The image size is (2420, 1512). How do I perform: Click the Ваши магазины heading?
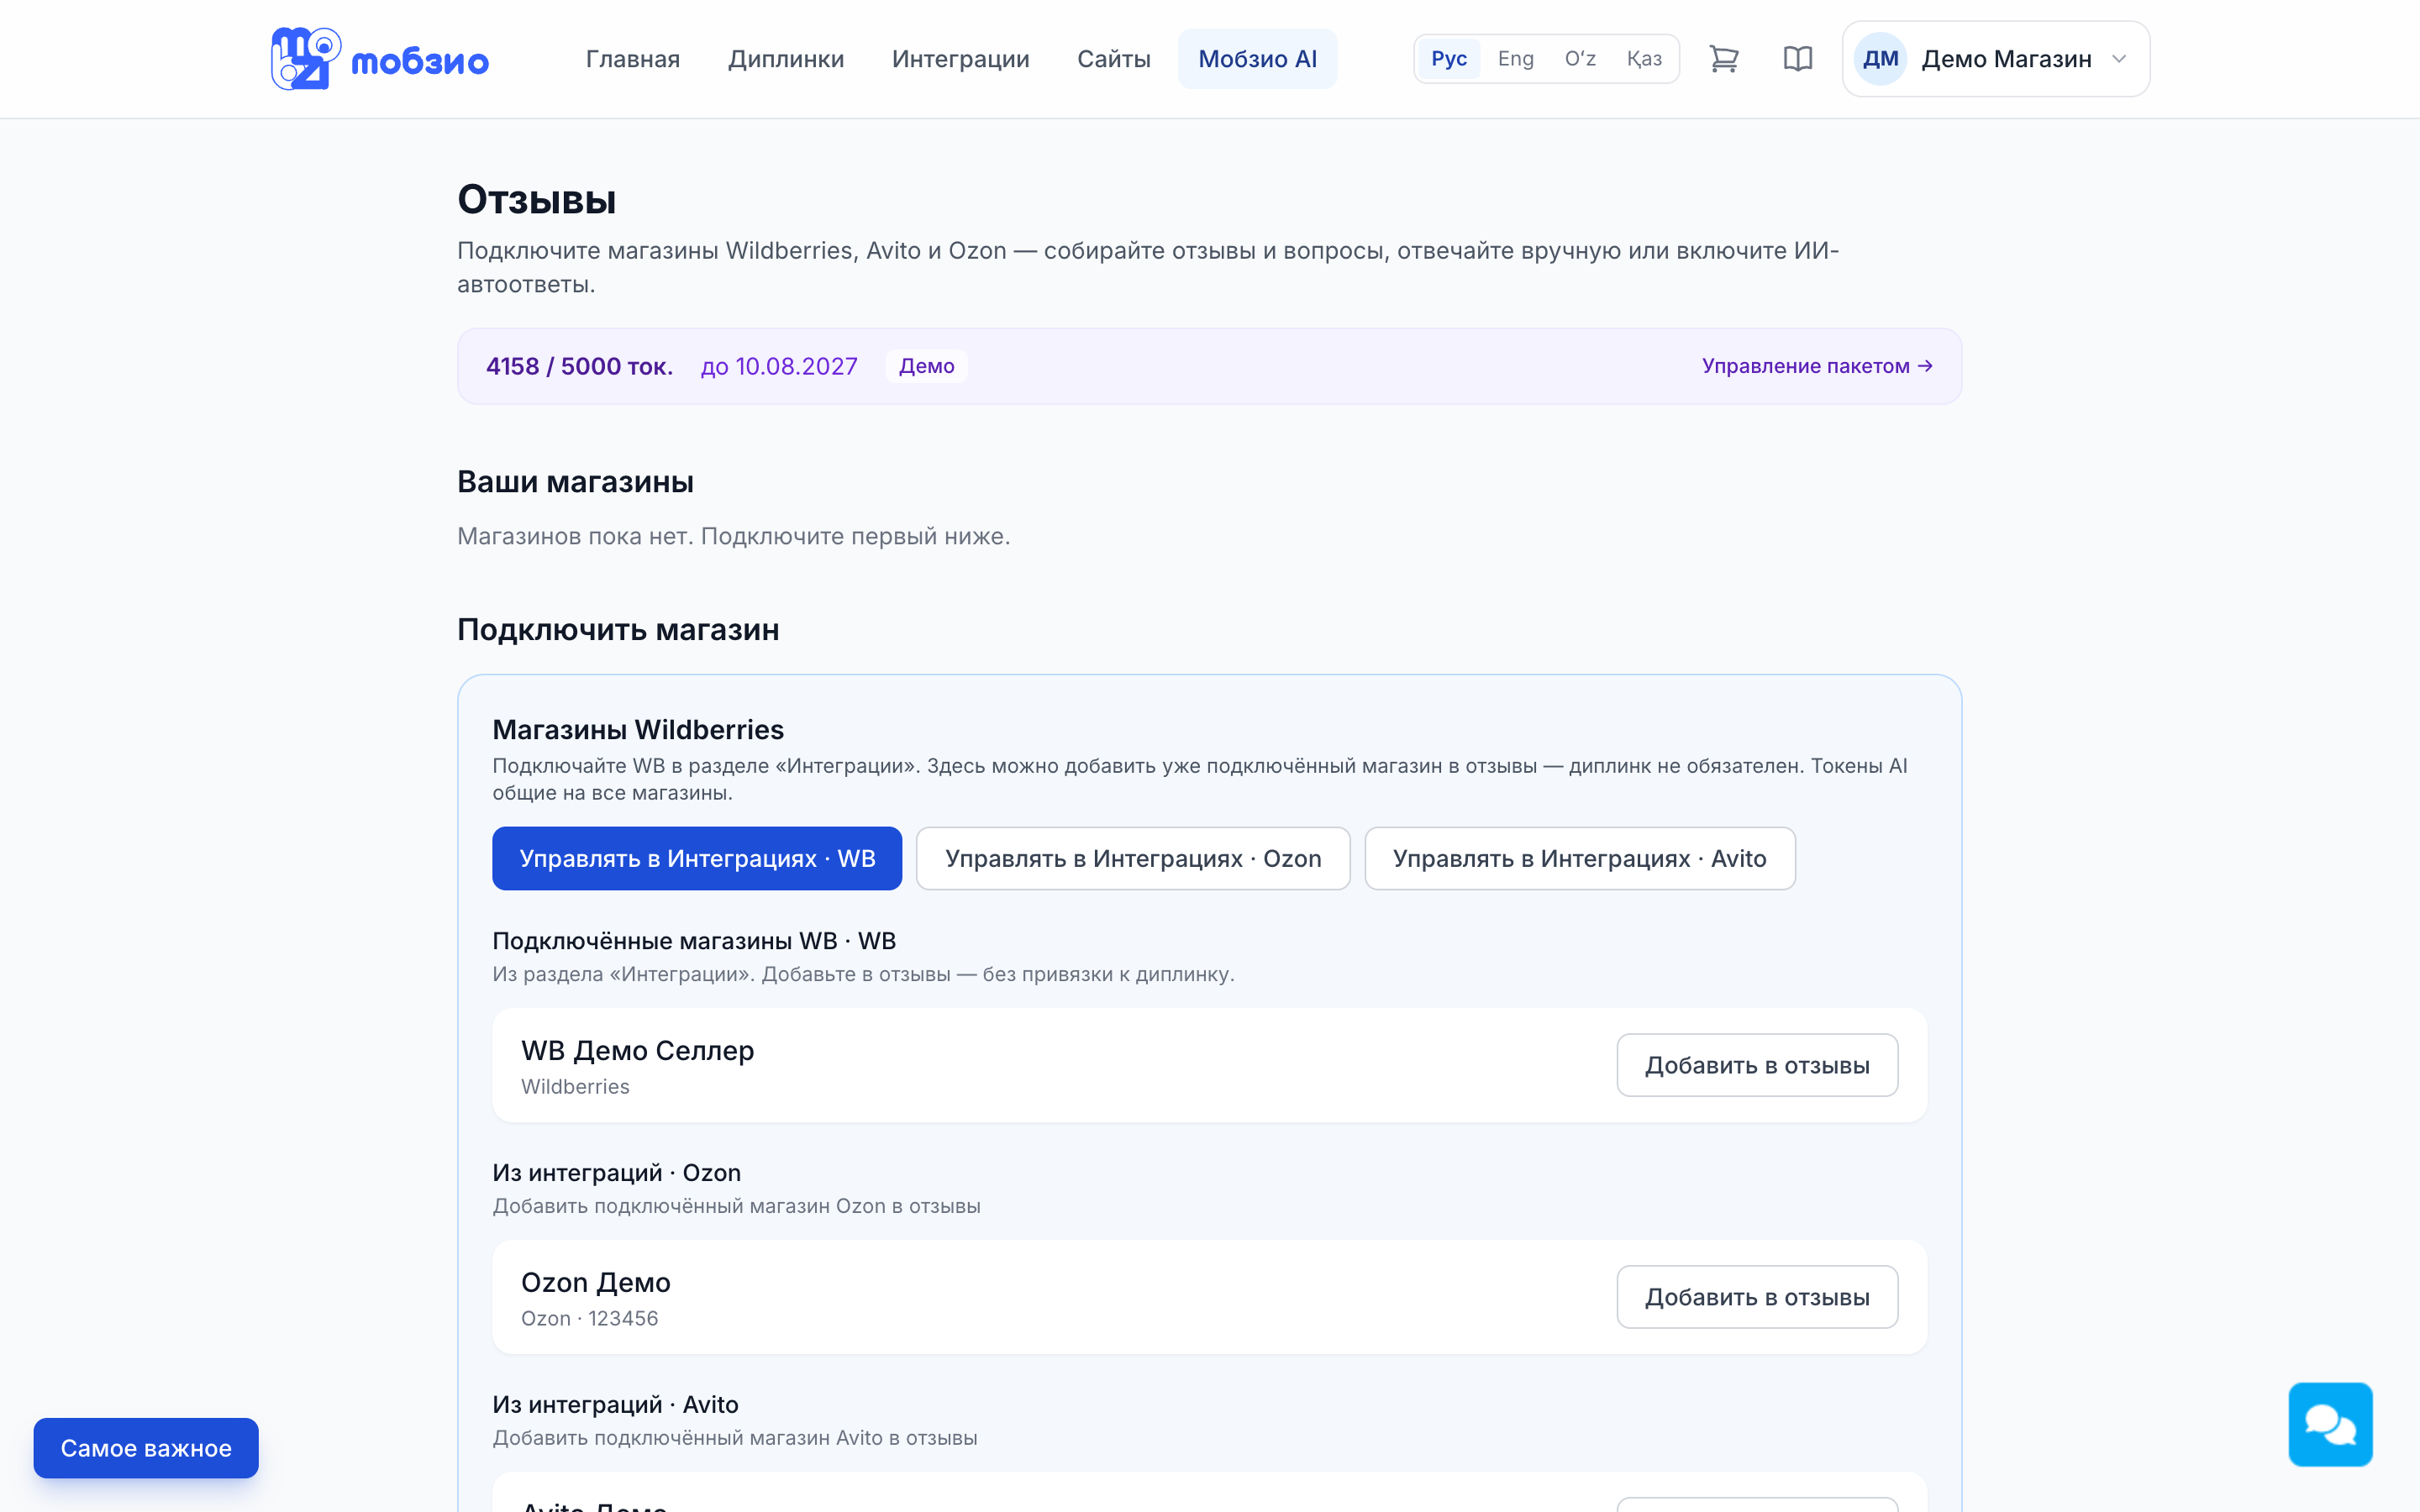(x=575, y=482)
